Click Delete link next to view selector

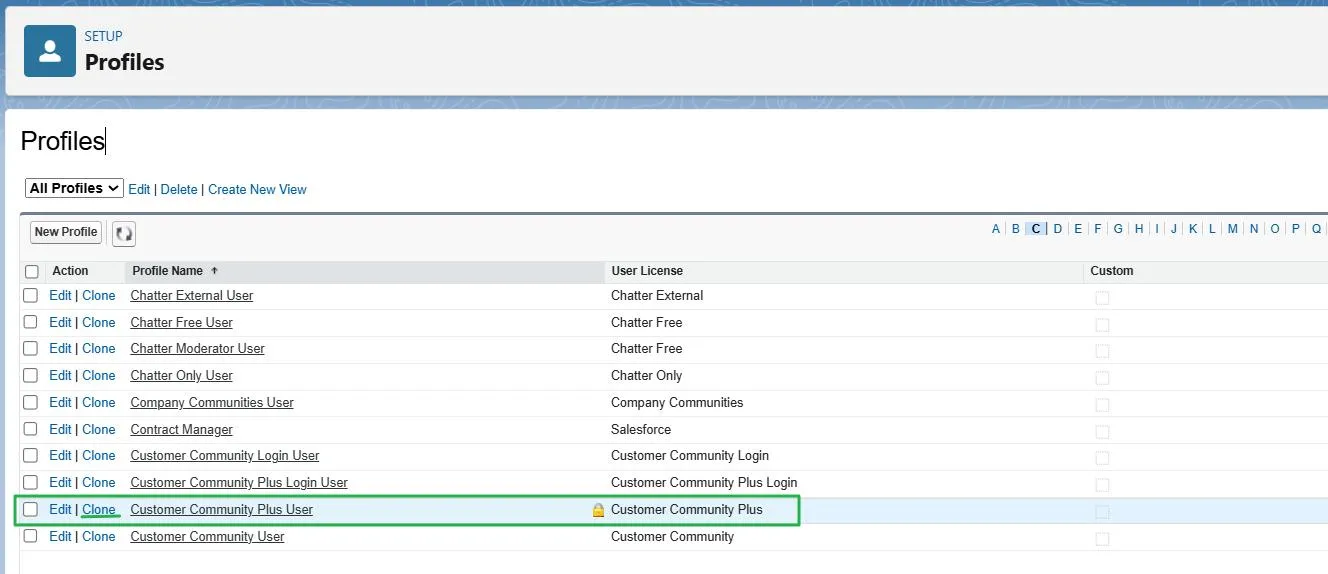(x=179, y=189)
